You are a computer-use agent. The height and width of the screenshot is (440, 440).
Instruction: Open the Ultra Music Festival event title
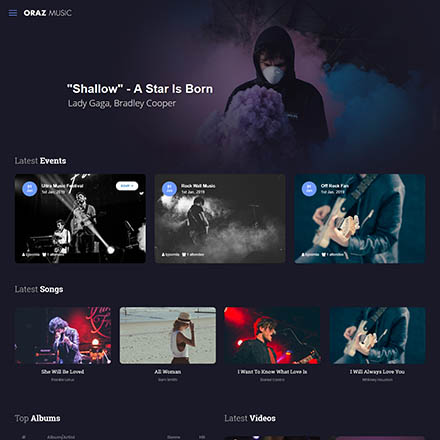coord(62,186)
